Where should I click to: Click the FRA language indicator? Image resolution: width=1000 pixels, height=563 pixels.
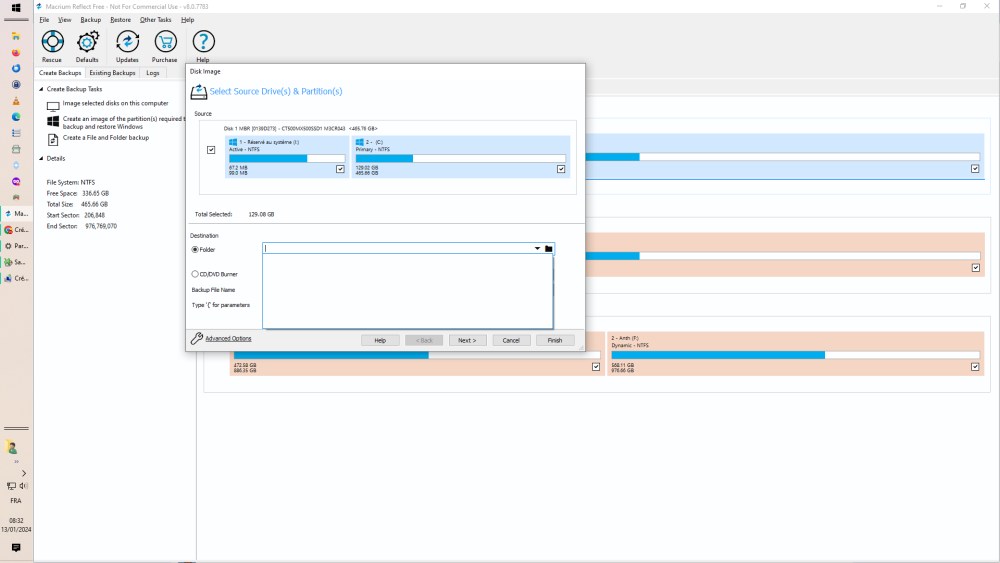16,501
